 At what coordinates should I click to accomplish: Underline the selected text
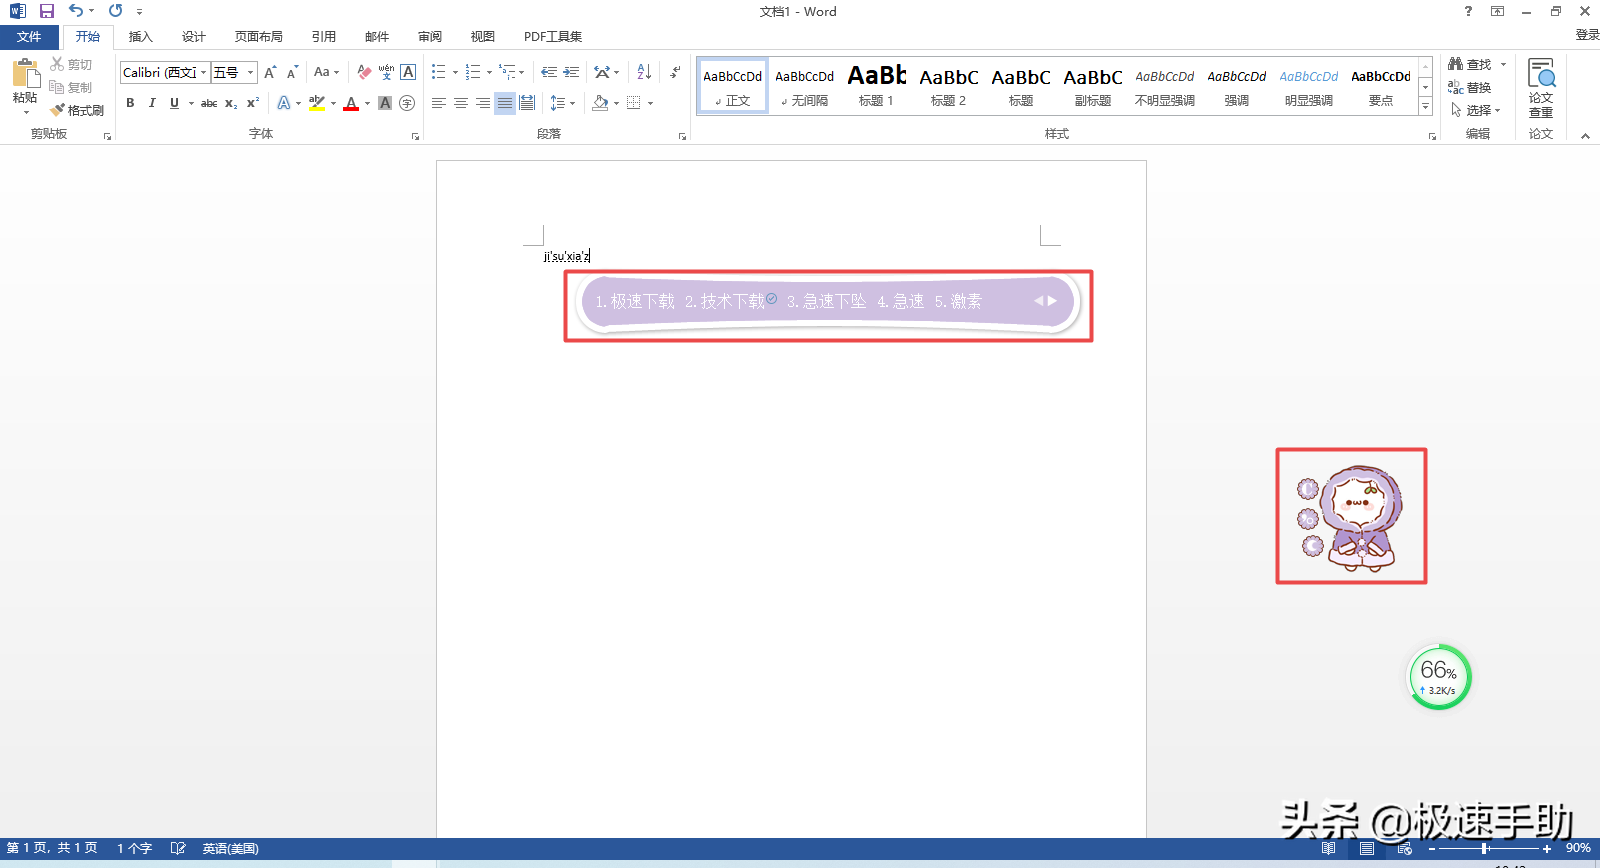[x=174, y=103]
